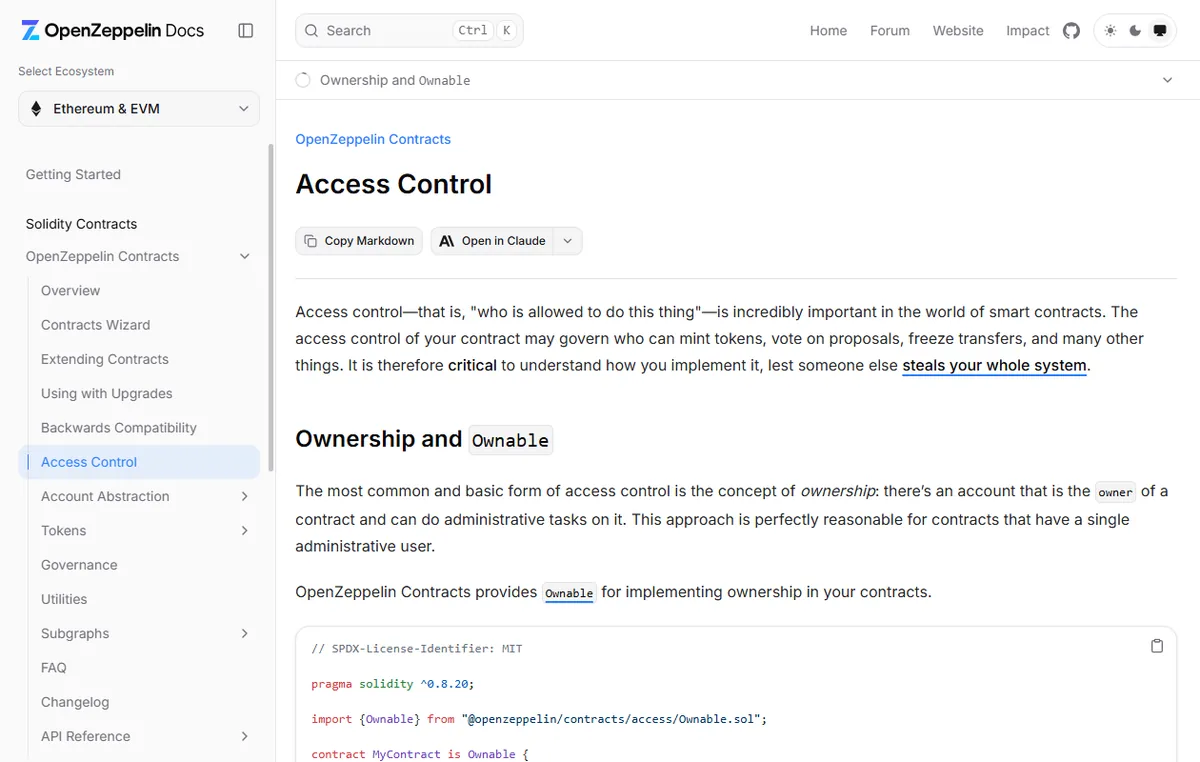Click the "pragma solidity ^0.8.20;" code line
Screen dimensions: 1200x762
[393, 684]
